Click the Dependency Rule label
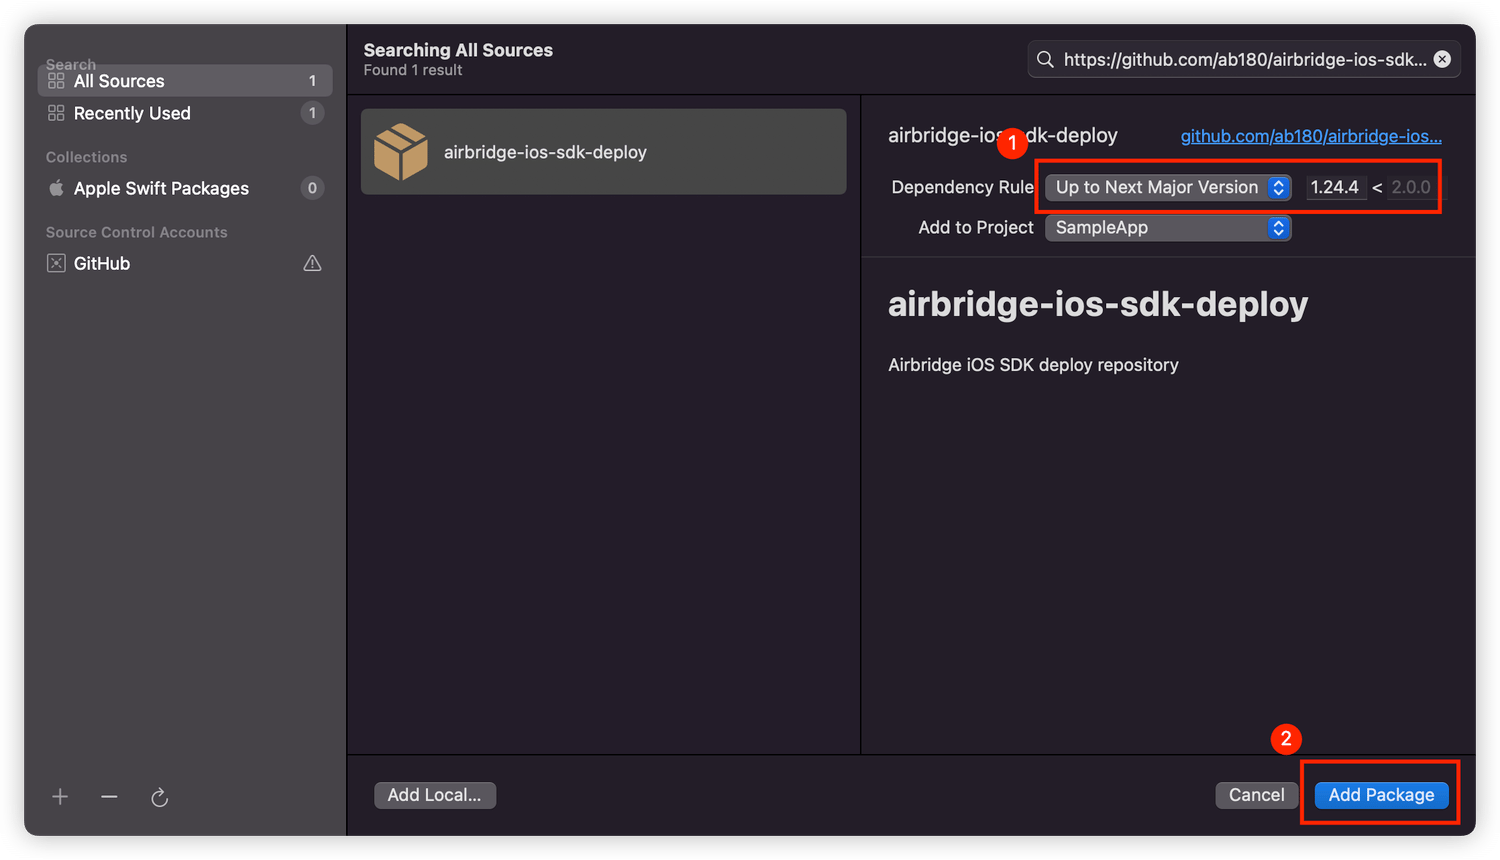This screenshot has width=1500, height=860. 962,187
